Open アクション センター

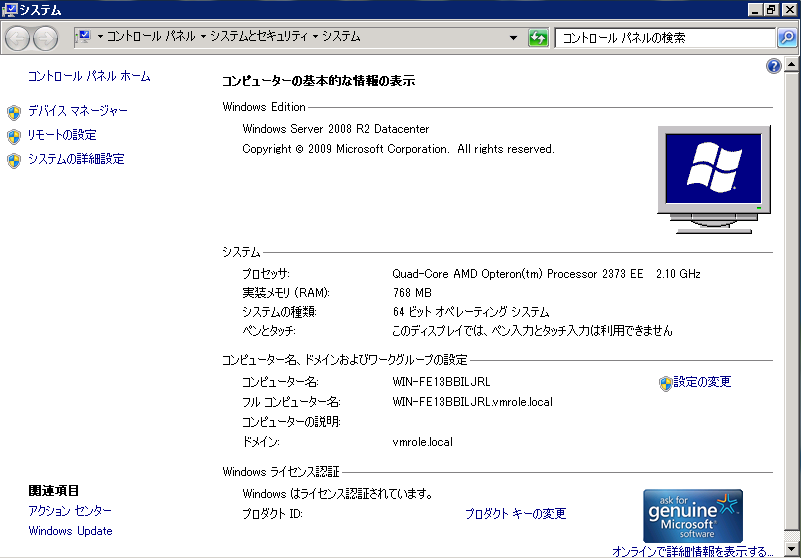(x=70, y=510)
